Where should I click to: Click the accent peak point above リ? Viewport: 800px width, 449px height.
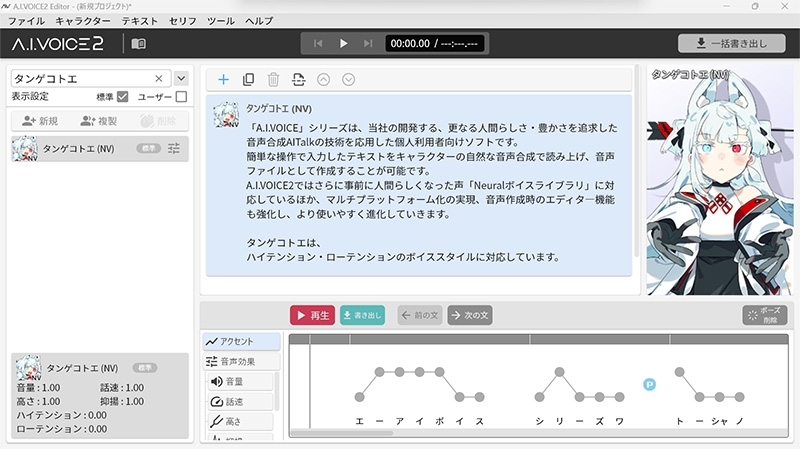pos(560,372)
